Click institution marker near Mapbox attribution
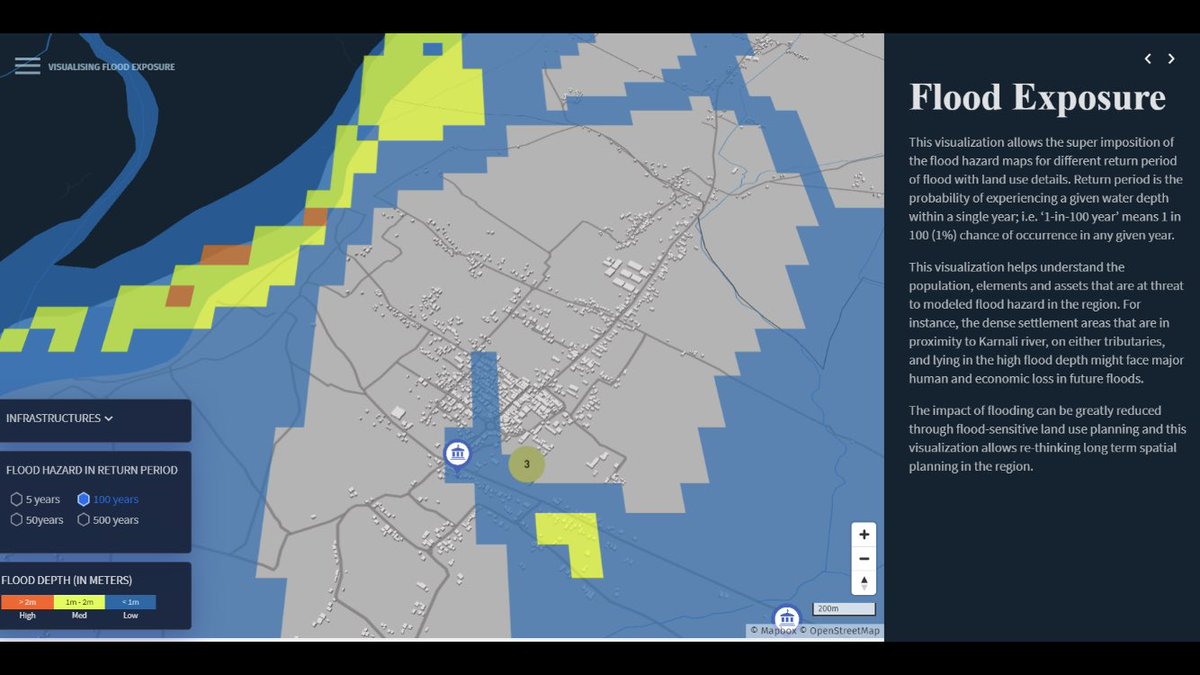 (787, 618)
